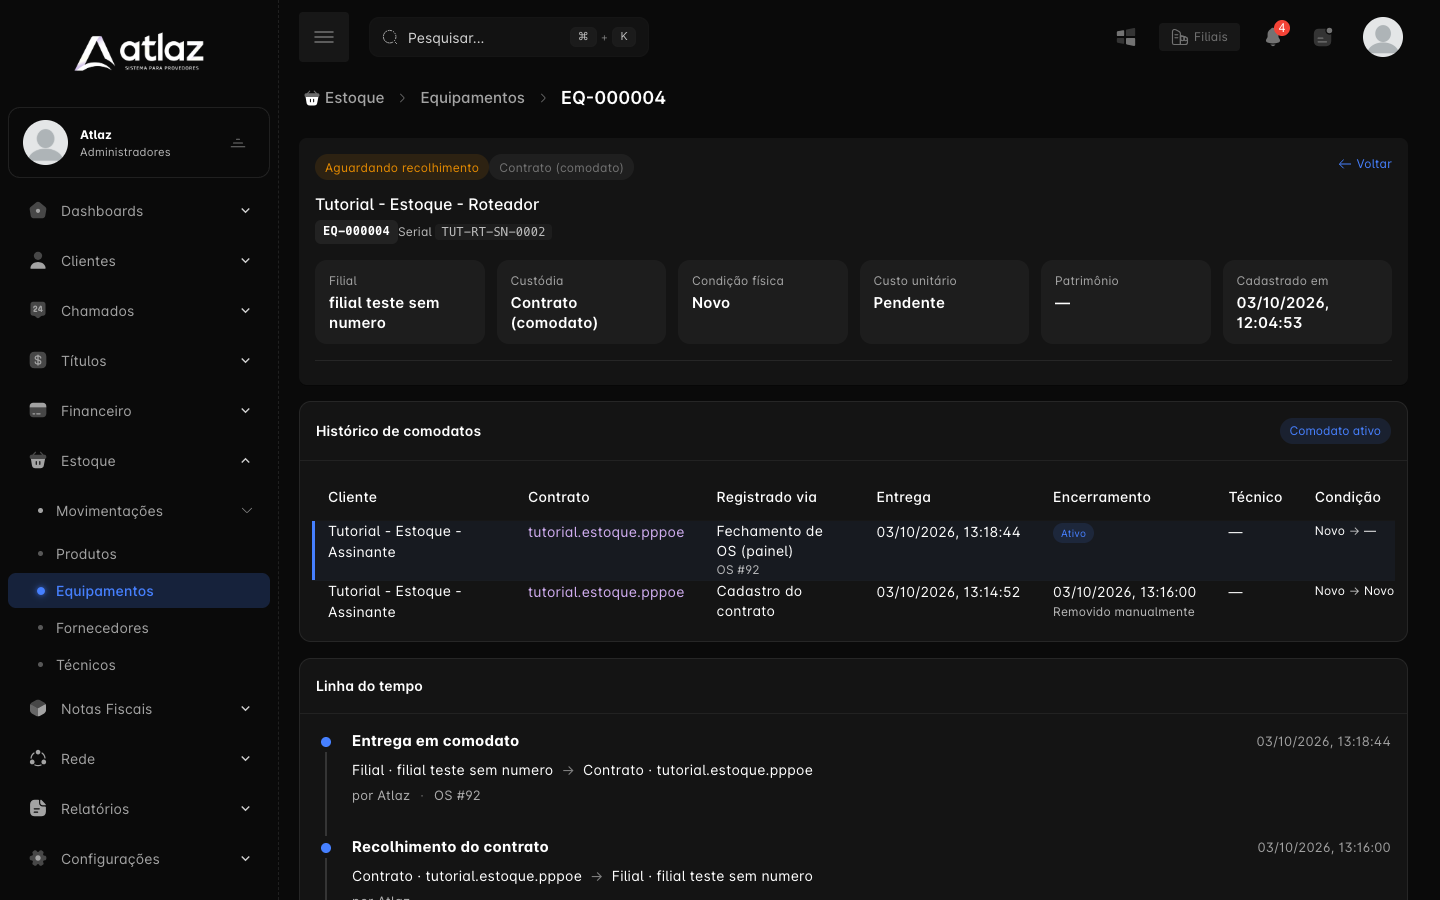Open Produtos in the sidebar
This screenshot has height=900, width=1440.
pos(86,554)
